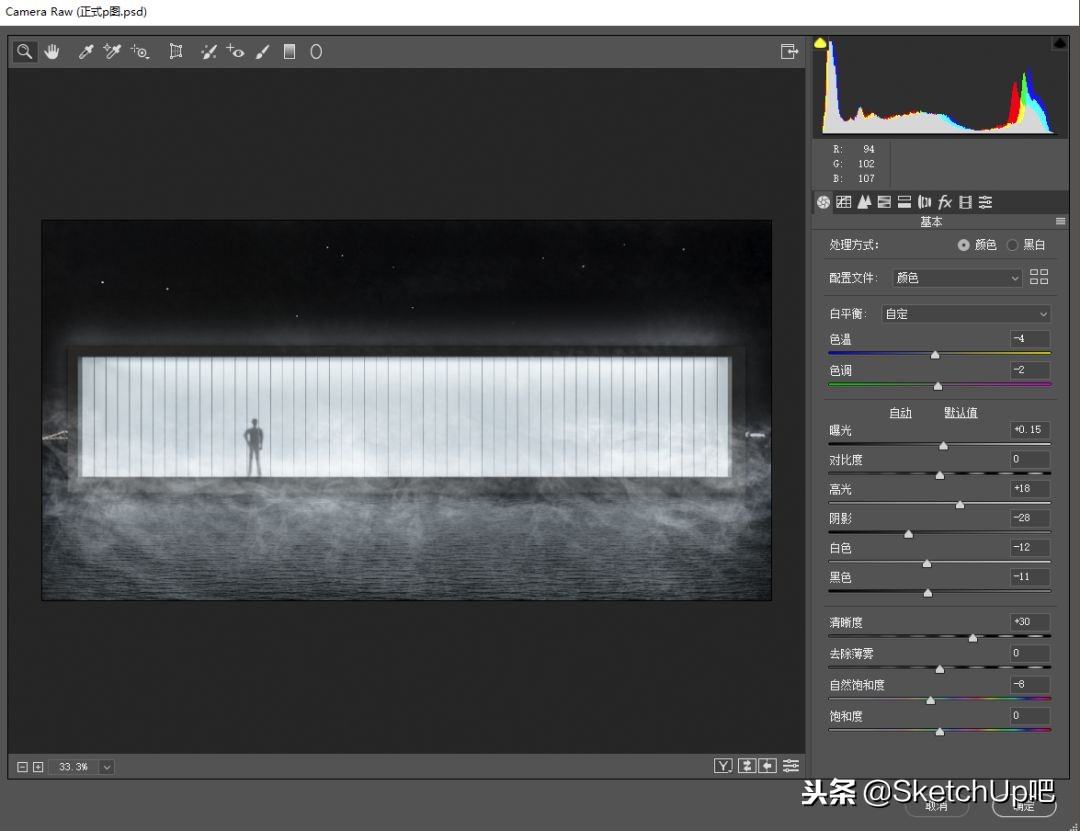Open the Camera Calibration panel

click(964, 201)
